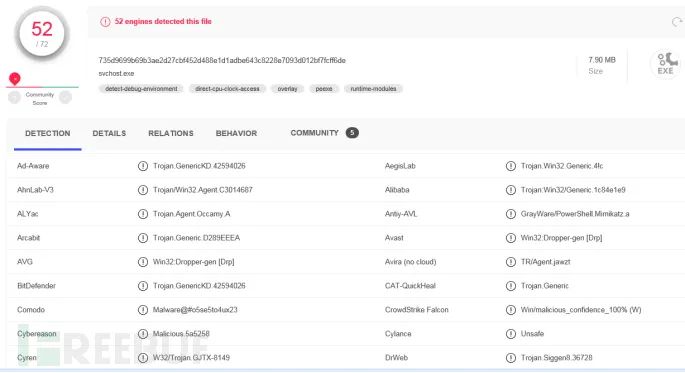Click the direct-cpu-clock-access tag
Screen dimensions: 685x373
[227, 89]
